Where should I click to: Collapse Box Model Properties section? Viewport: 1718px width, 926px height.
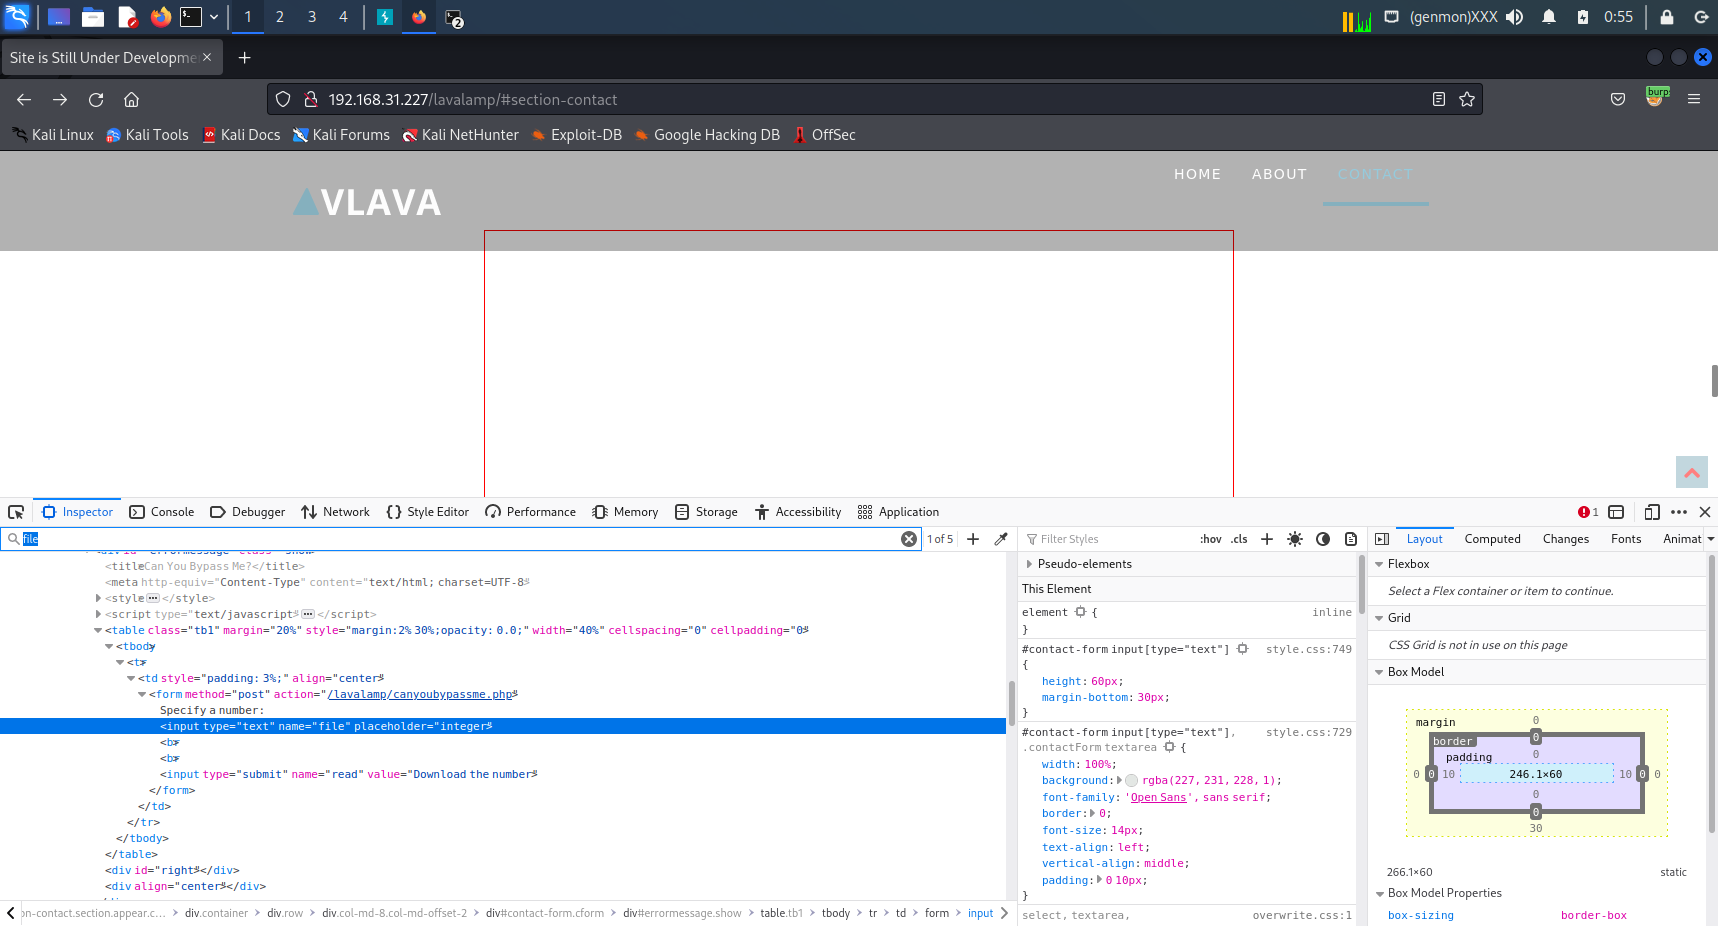click(1379, 894)
